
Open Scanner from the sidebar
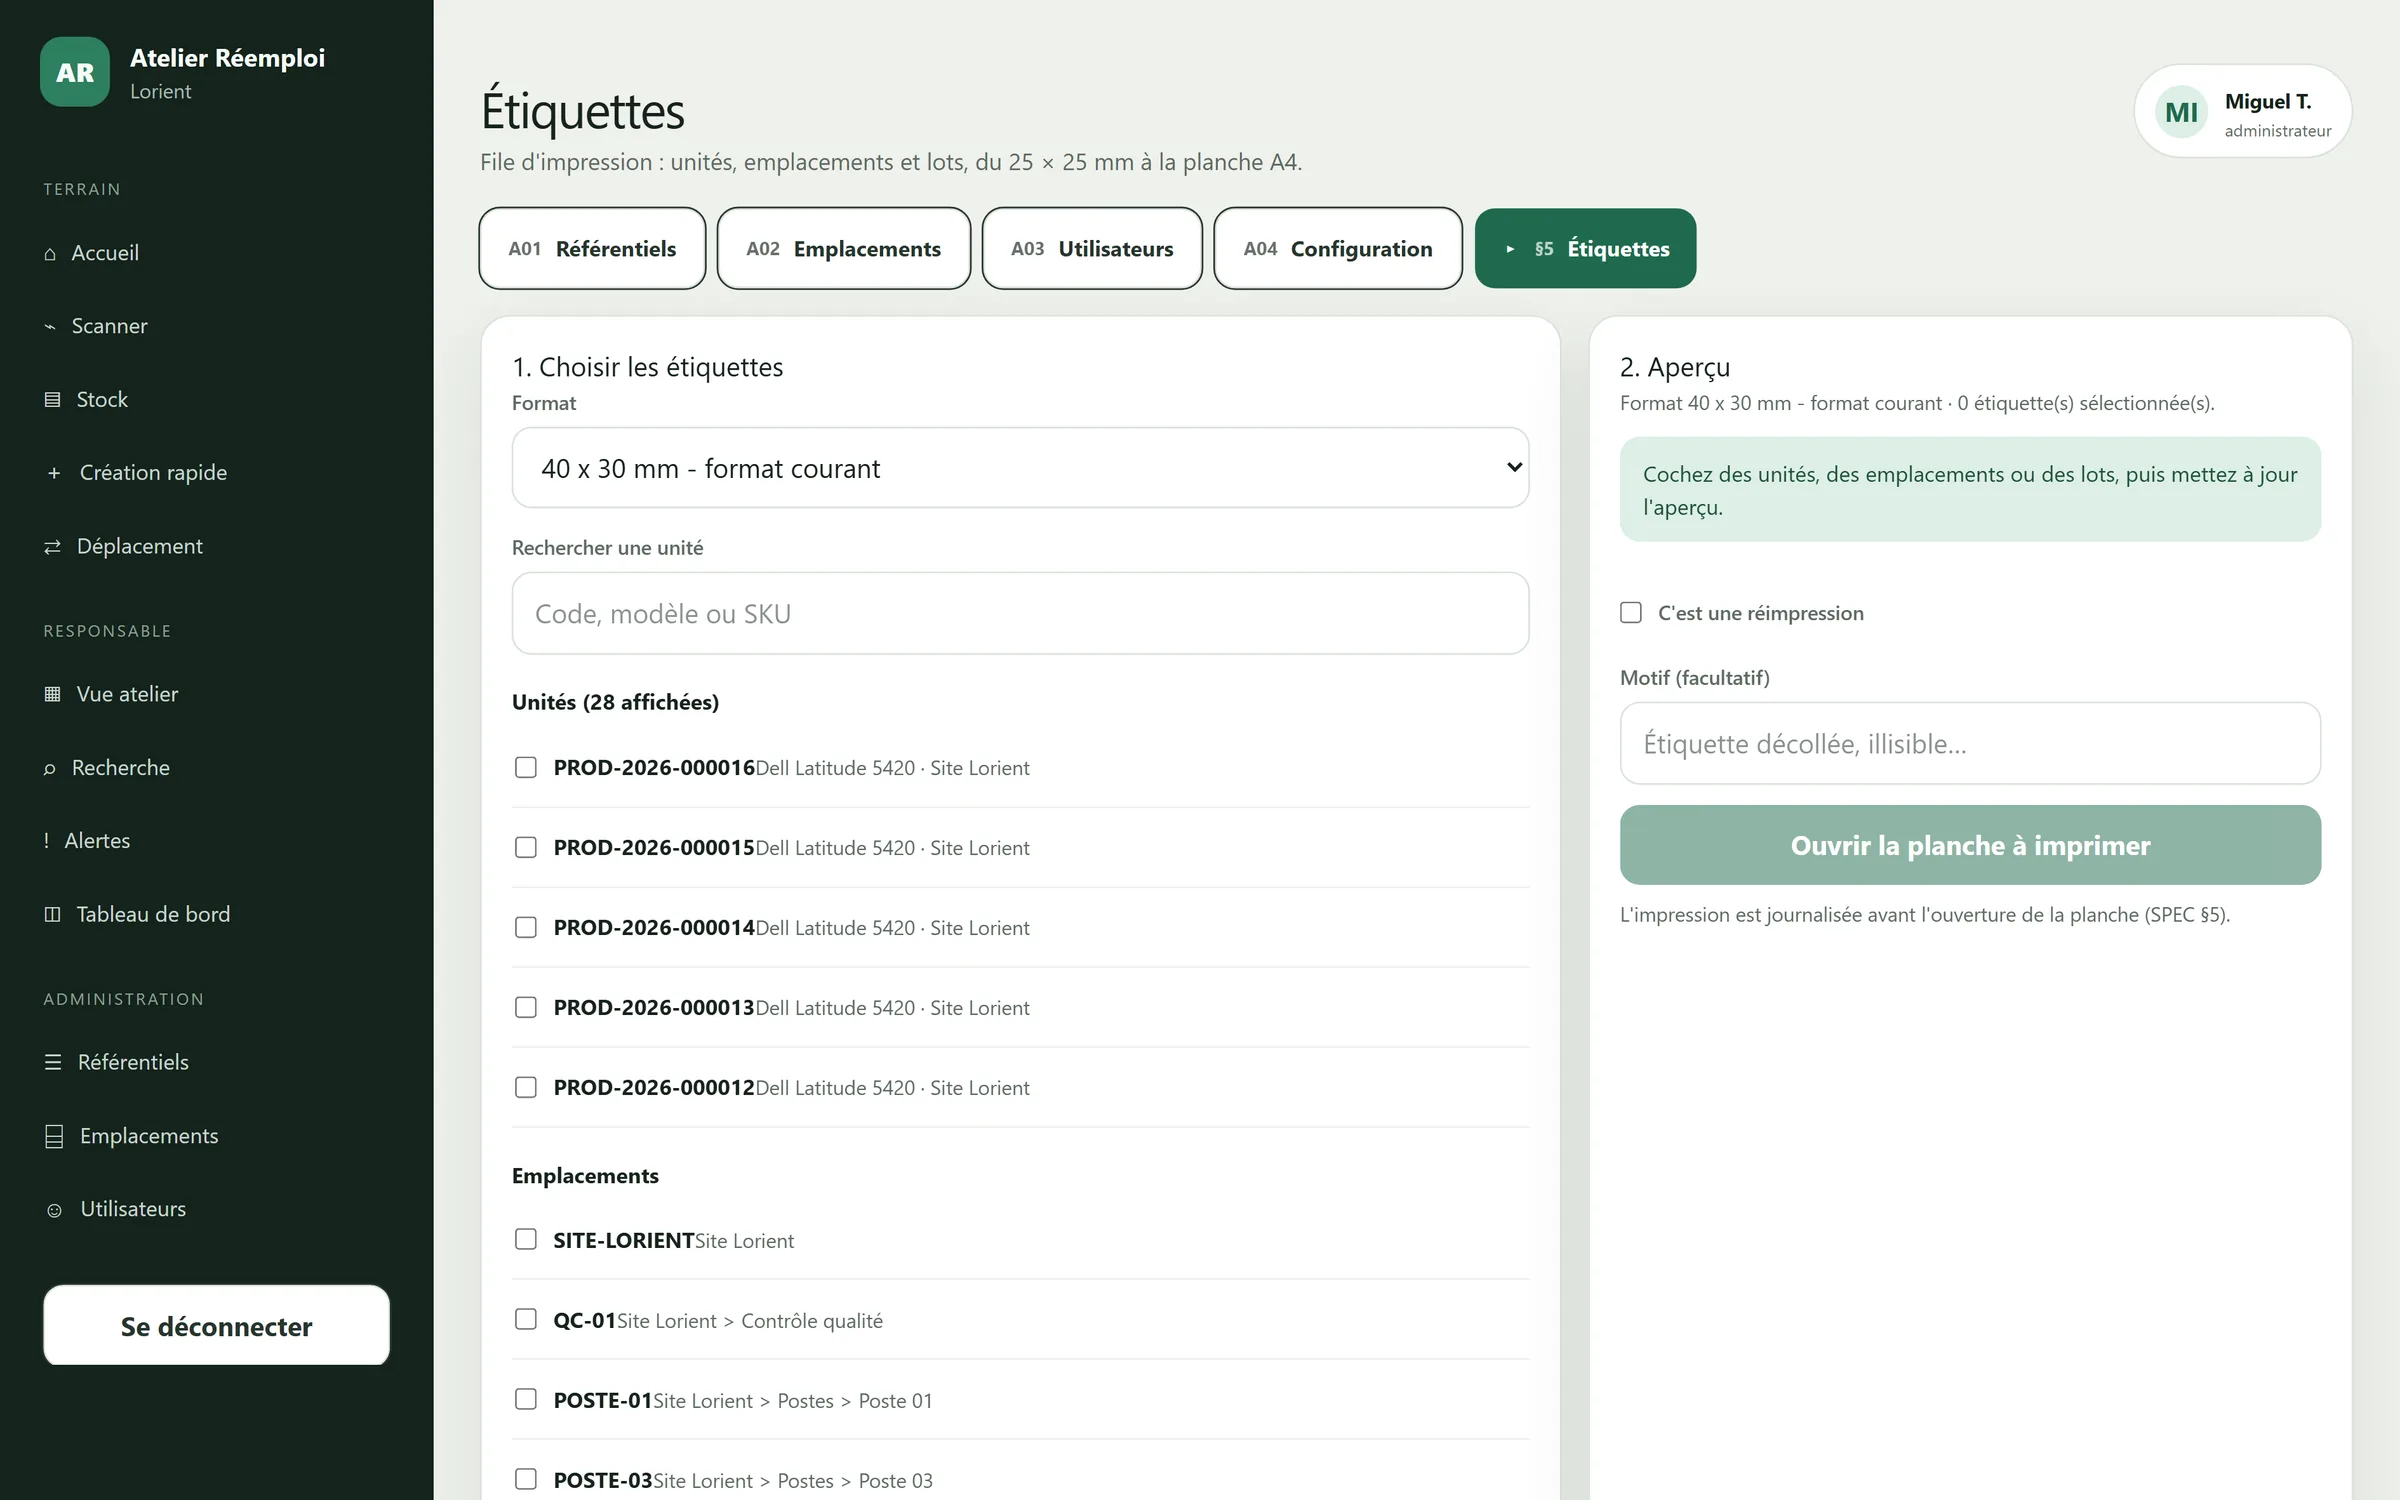pyautogui.click(x=216, y=326)
